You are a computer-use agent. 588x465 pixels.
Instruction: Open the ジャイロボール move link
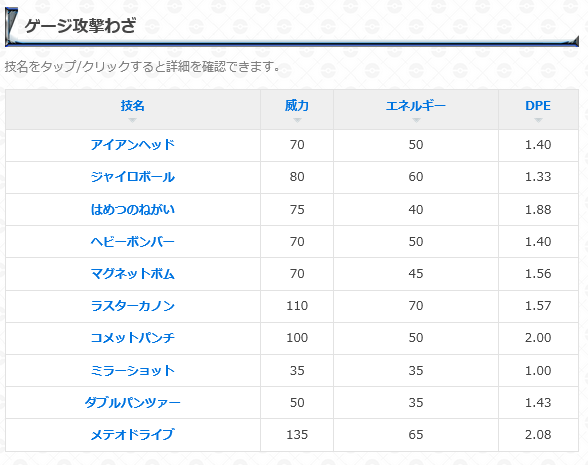[x=132, y=177]
